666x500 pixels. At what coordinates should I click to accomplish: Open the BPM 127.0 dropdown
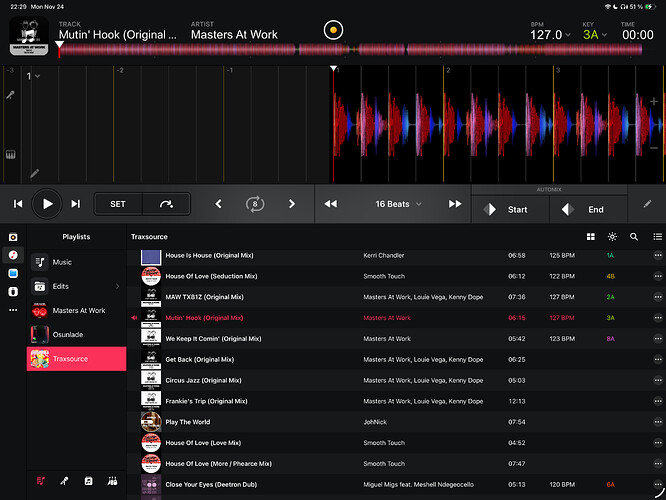point(550,34)
